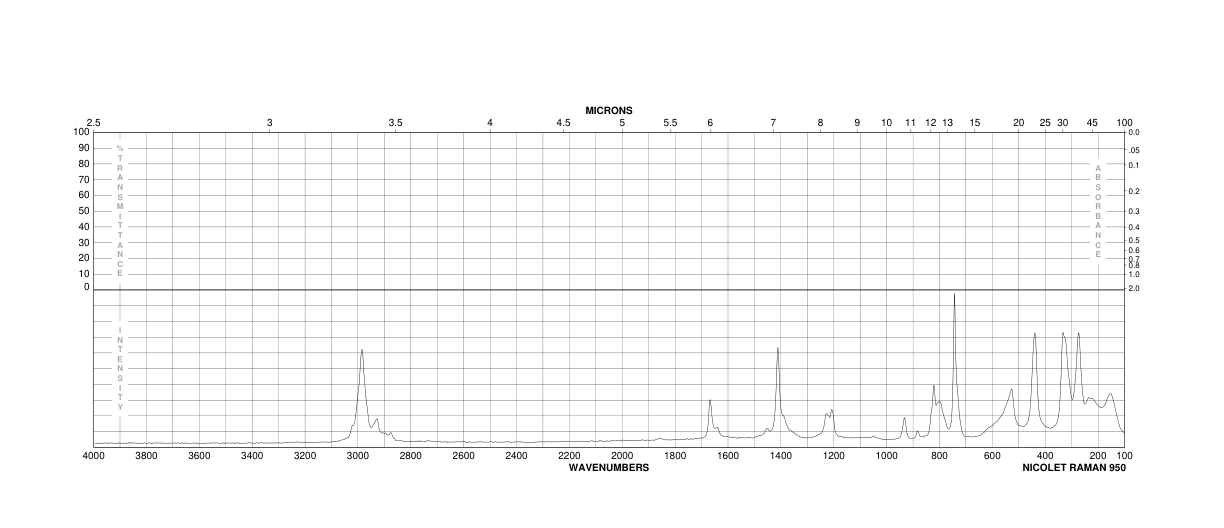Click the 400 wavenumber tick label

point(1045,456)
